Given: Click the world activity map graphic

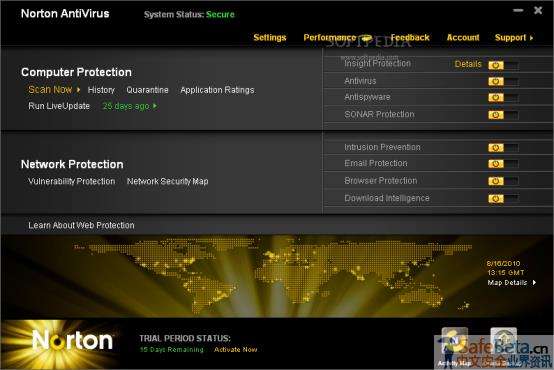Looking at the screenshot, I should (x=272, y=276).
